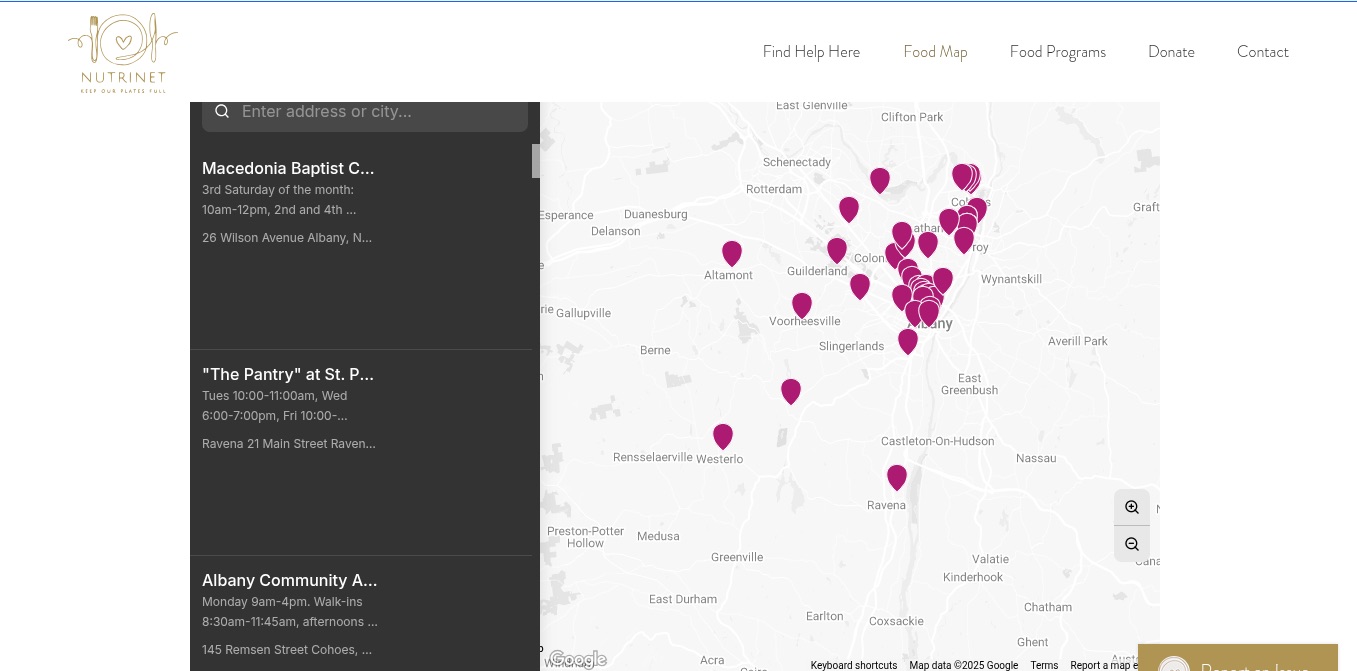The image size is (1357, 671).
Task: Click the Schenectady label on map
Action: [x=797, y=162]
